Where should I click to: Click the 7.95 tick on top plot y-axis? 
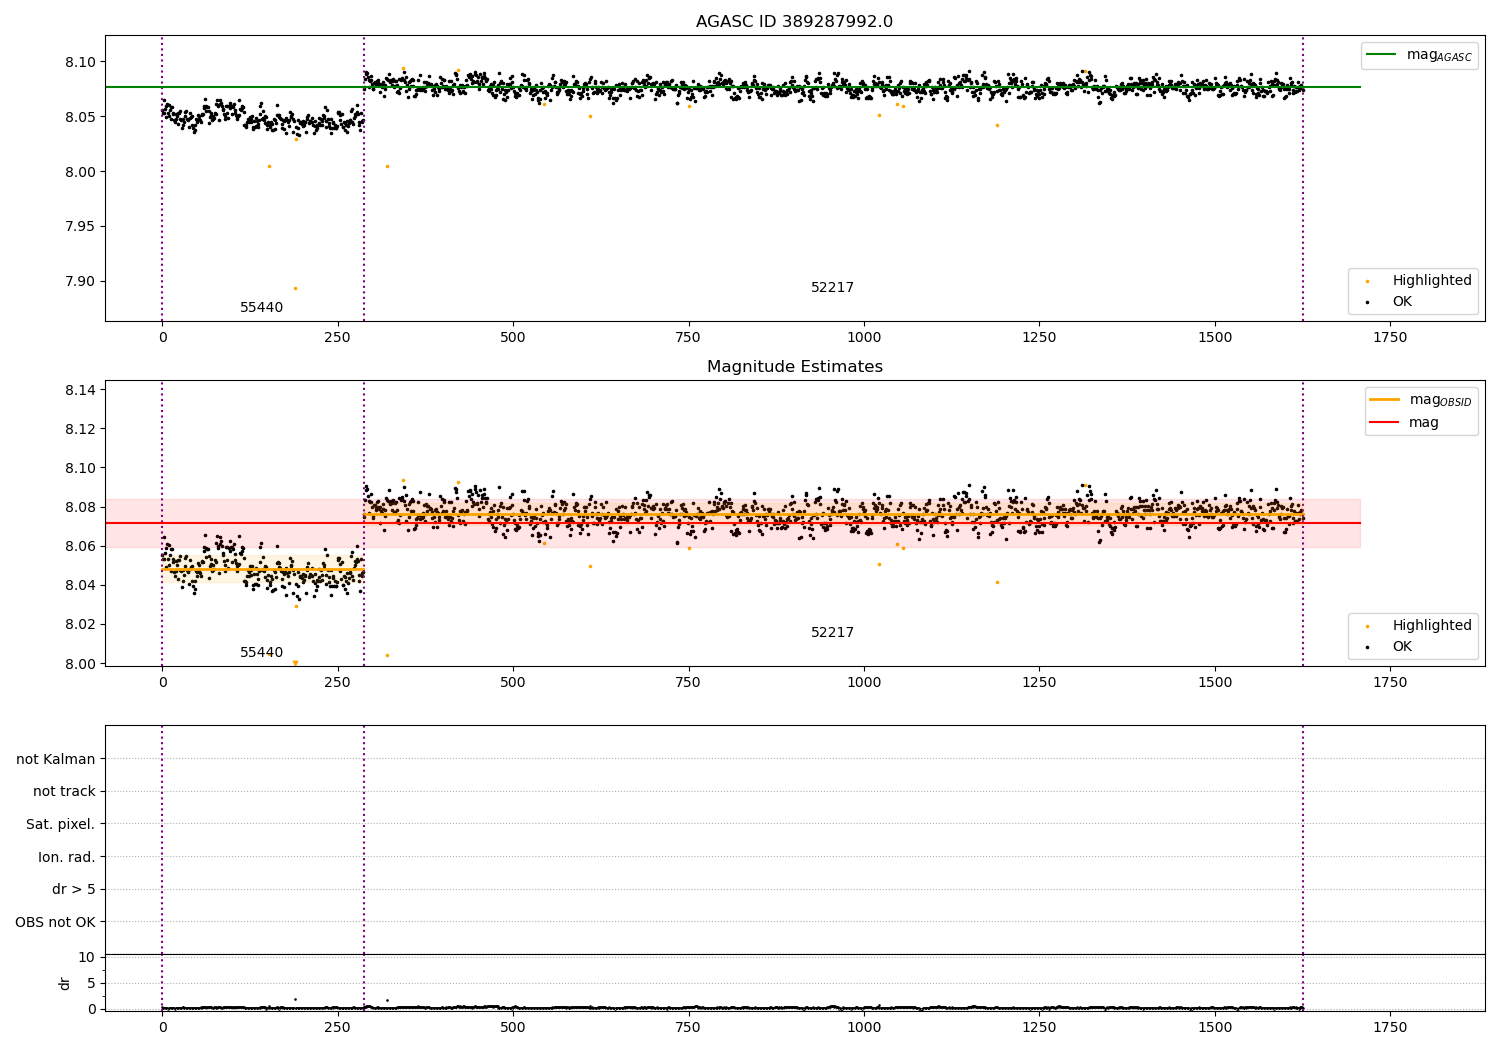tap(80, 227)
